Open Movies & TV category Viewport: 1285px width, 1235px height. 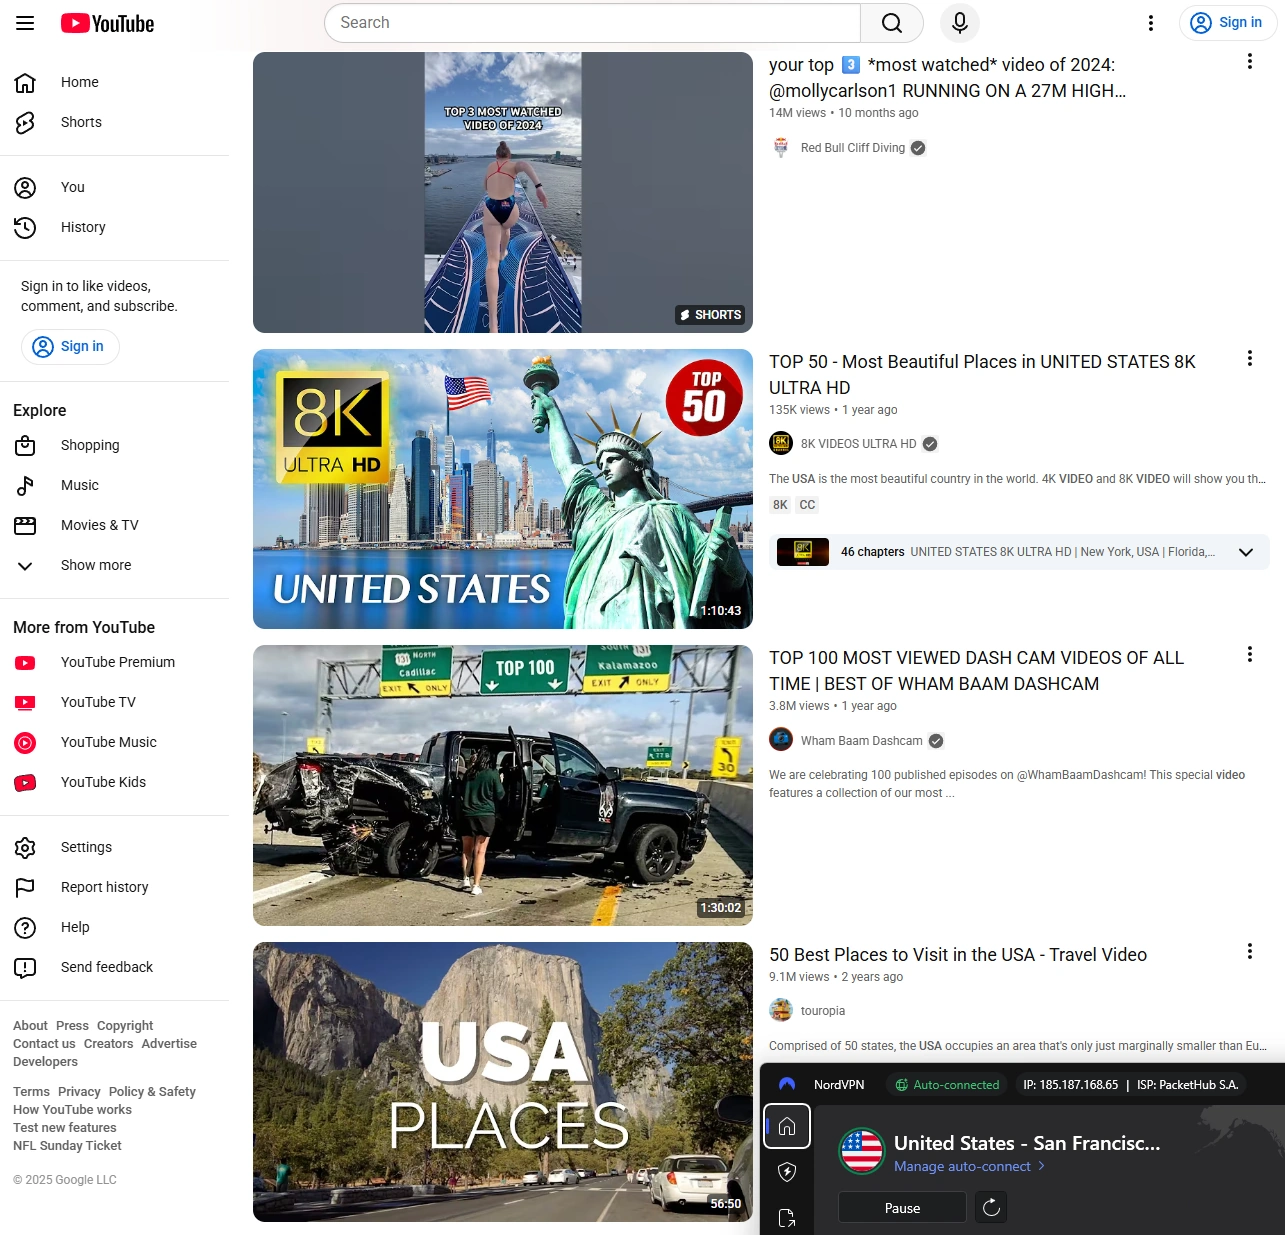pyautogui.click(x=114, y=525)
